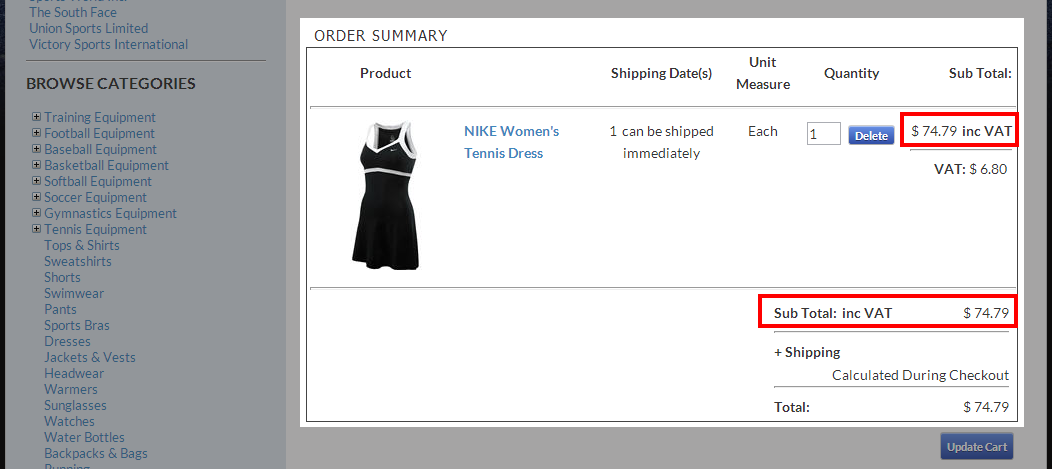Image resolution: width=1052 pixels, height=469 pixels.
Task: Click the Calculated During Checkout text
Action: [x=920, y=375]
